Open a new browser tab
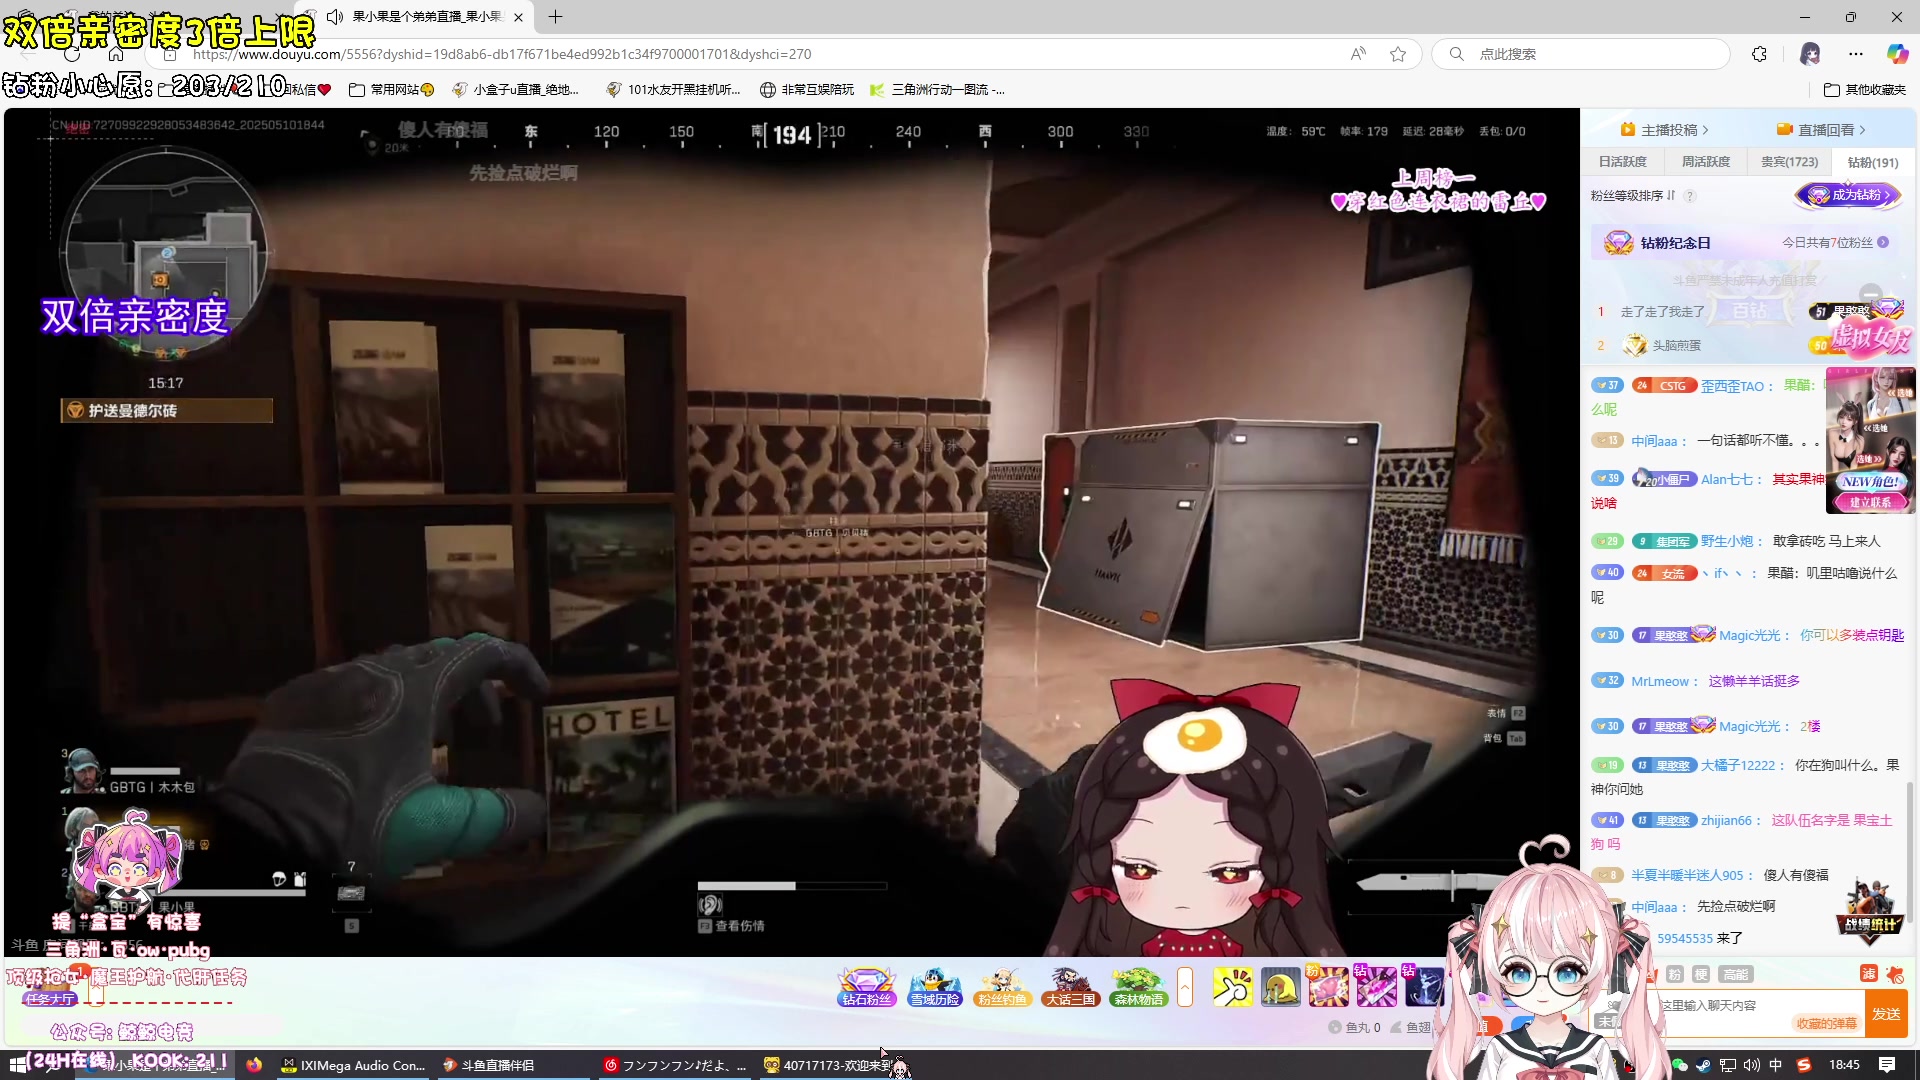The height and width of the screenshot is (1080, 1920). (556, 17)
